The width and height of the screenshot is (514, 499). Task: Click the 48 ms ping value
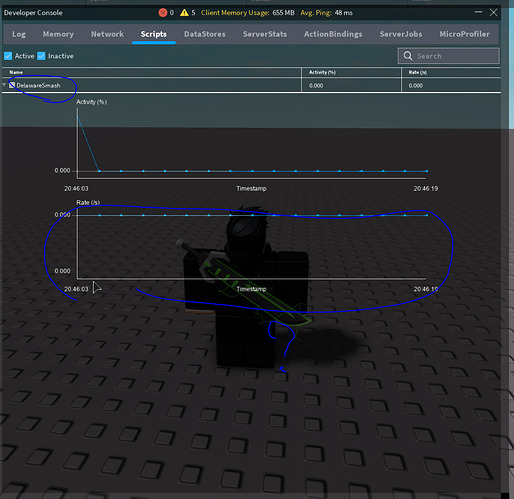(x=344, y=13)
